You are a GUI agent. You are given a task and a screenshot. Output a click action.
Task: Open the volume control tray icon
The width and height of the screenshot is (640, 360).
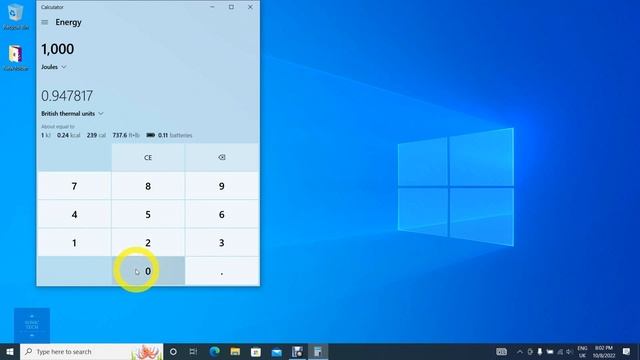(x=569, y=351)
